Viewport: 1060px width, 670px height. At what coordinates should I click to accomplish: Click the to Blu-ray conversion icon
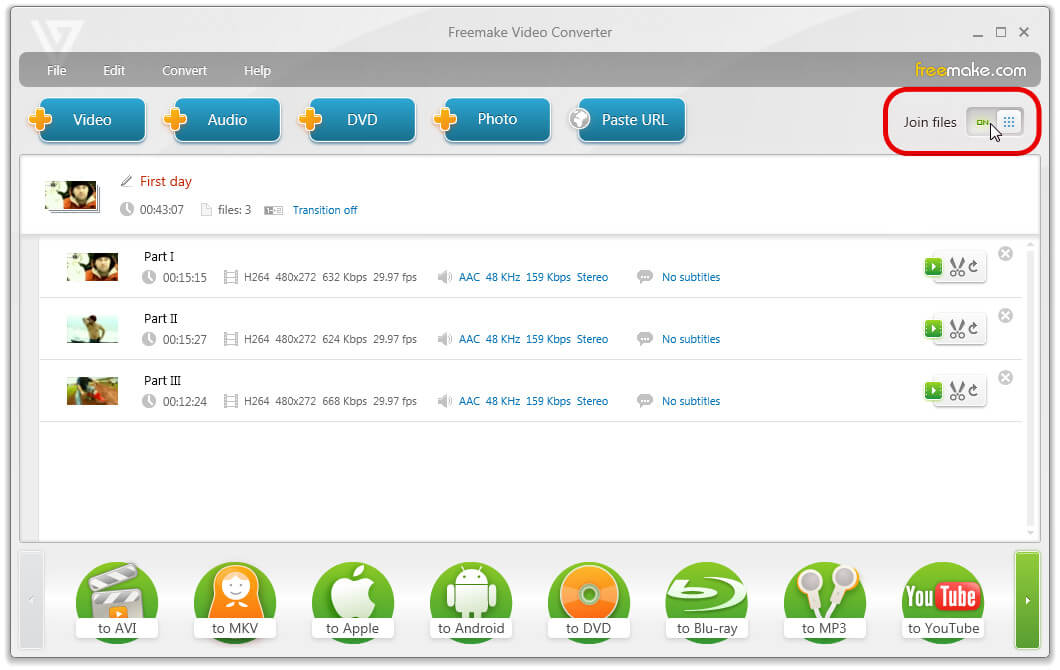point(706,602)
